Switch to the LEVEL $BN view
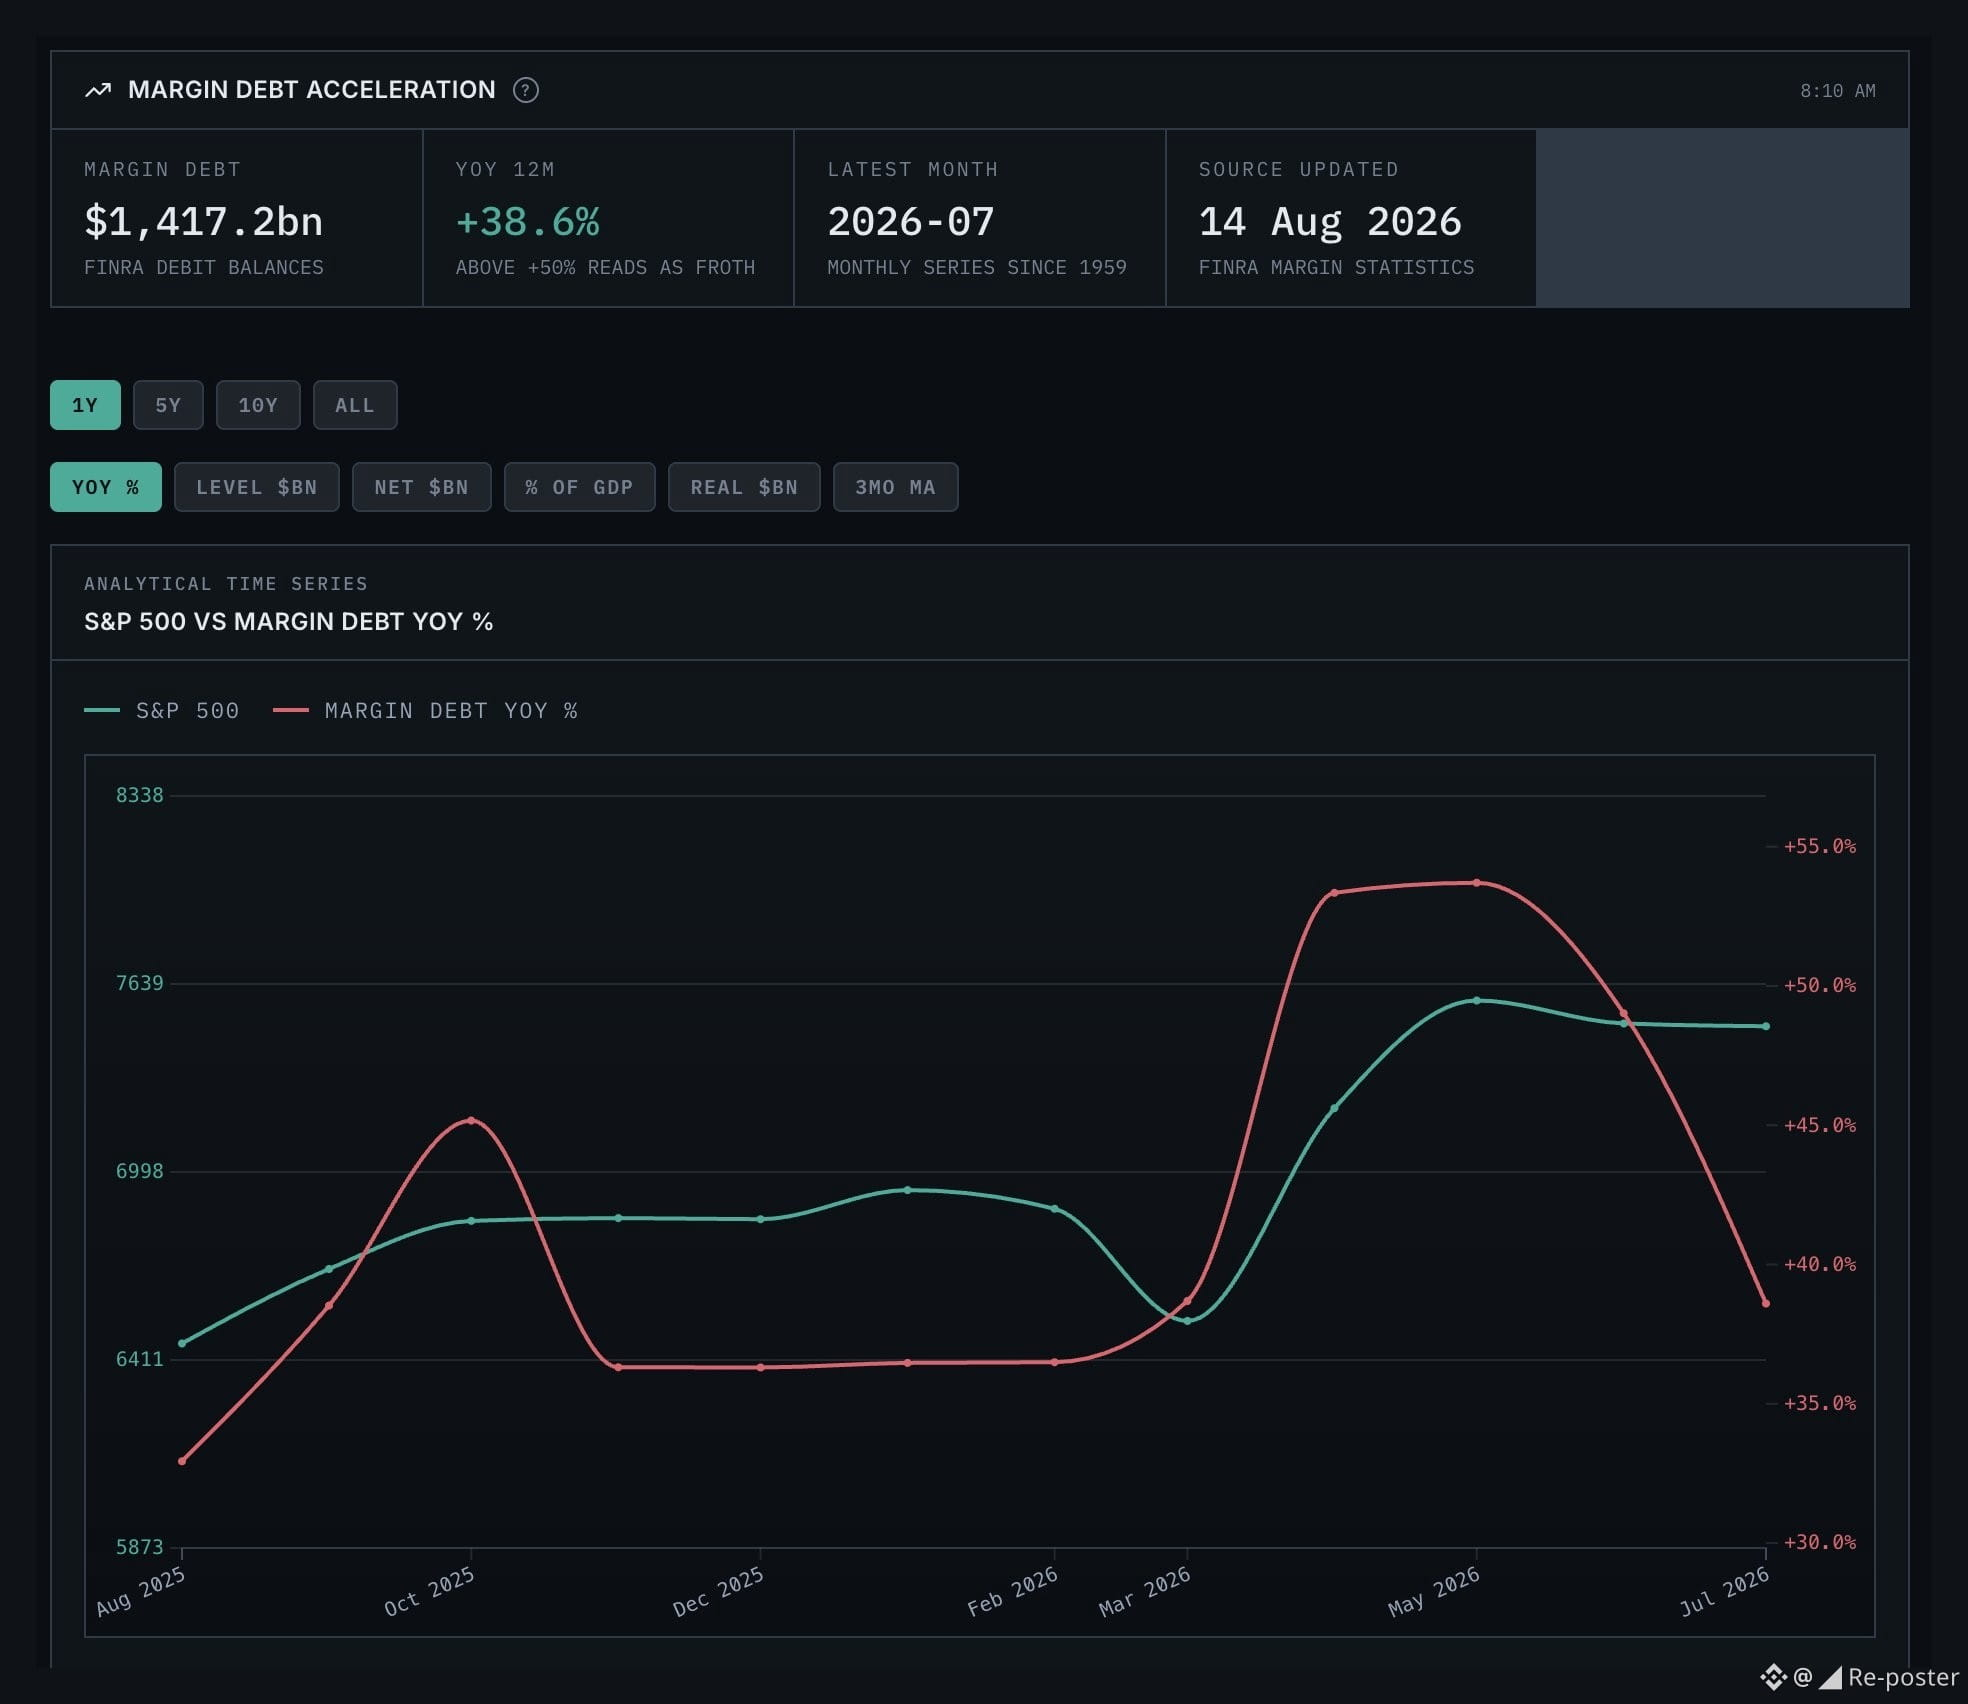 click(x=257, y=487)
